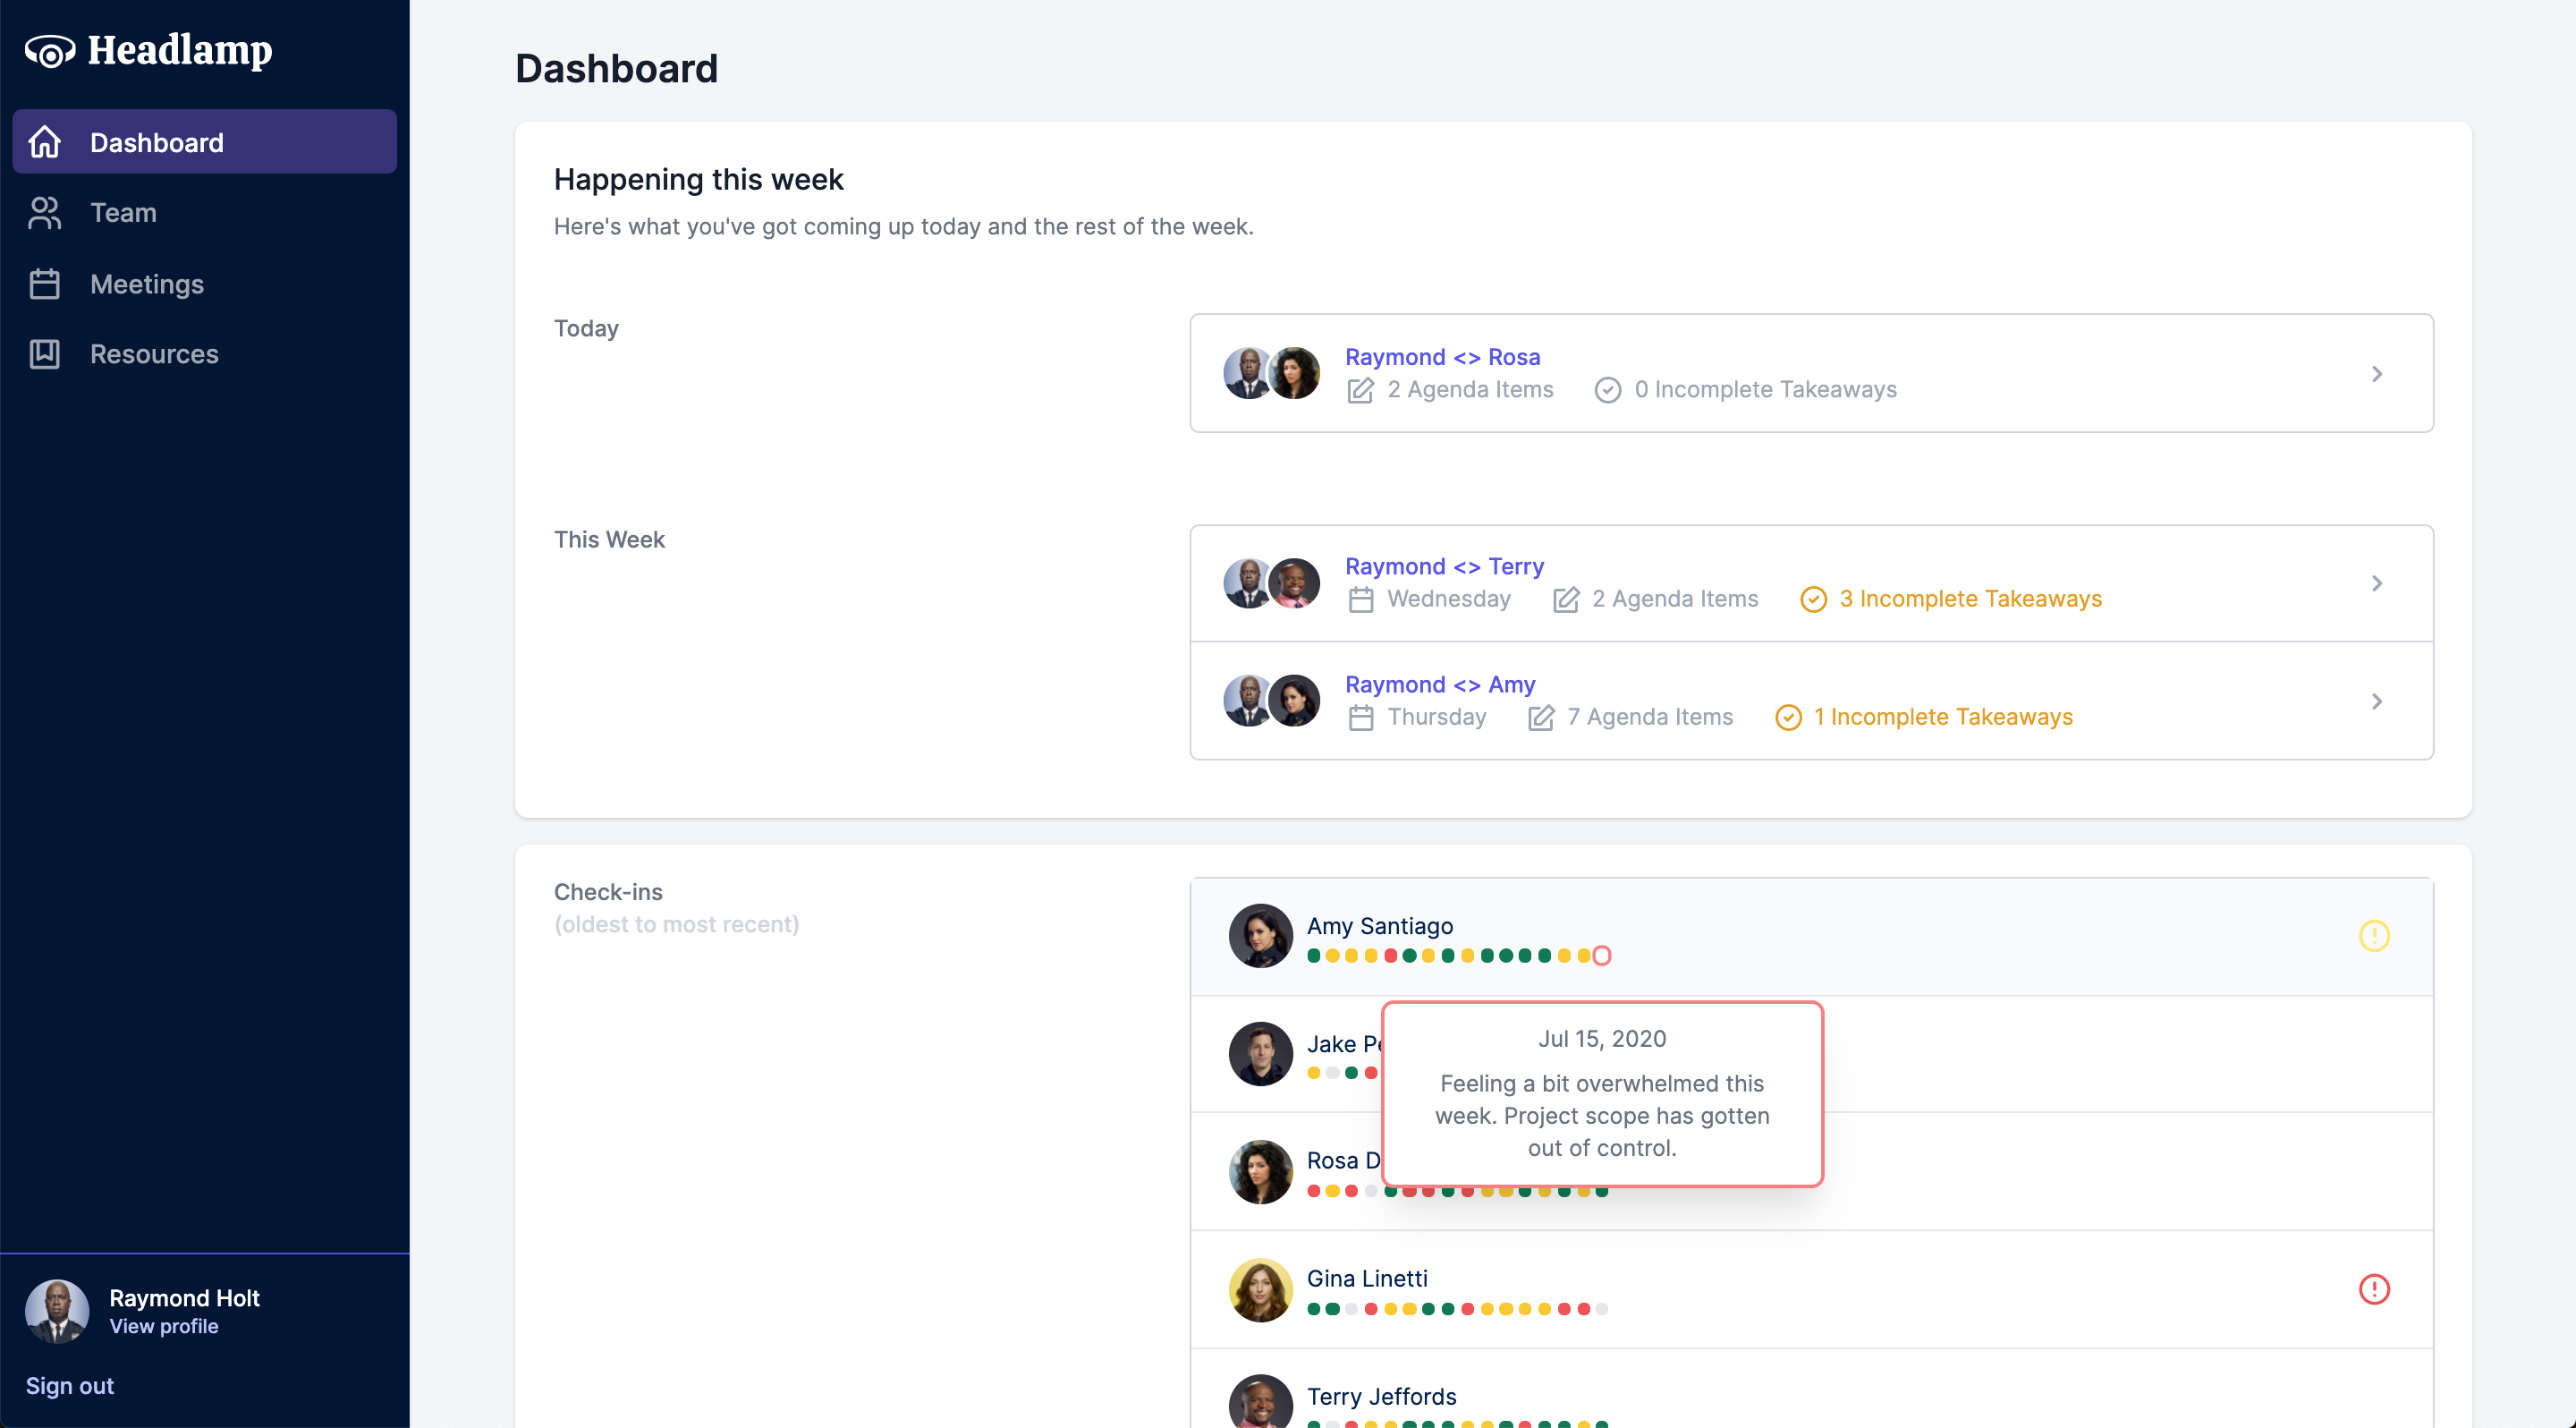Go to the Team section
Viewport: 2576px width, 1428px height.
tap(123, 213)
